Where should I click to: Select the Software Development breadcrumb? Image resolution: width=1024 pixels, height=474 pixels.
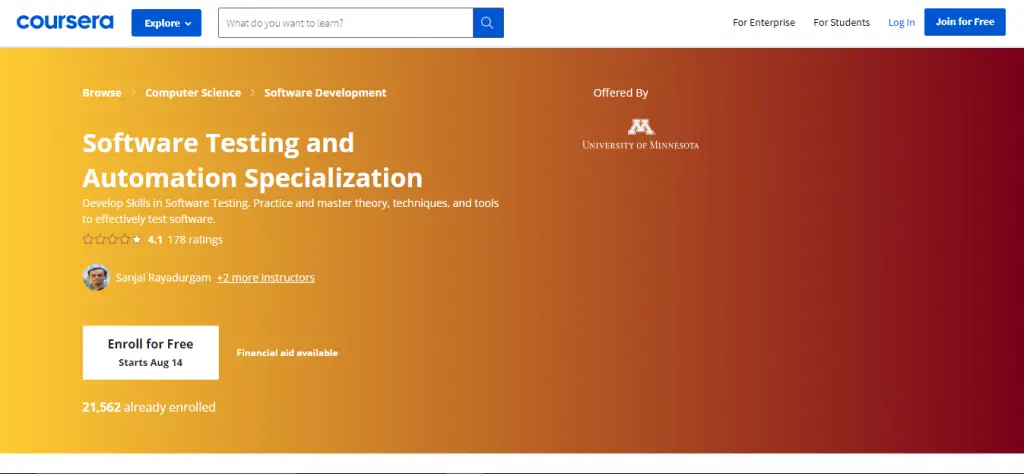tap(325, 93)
